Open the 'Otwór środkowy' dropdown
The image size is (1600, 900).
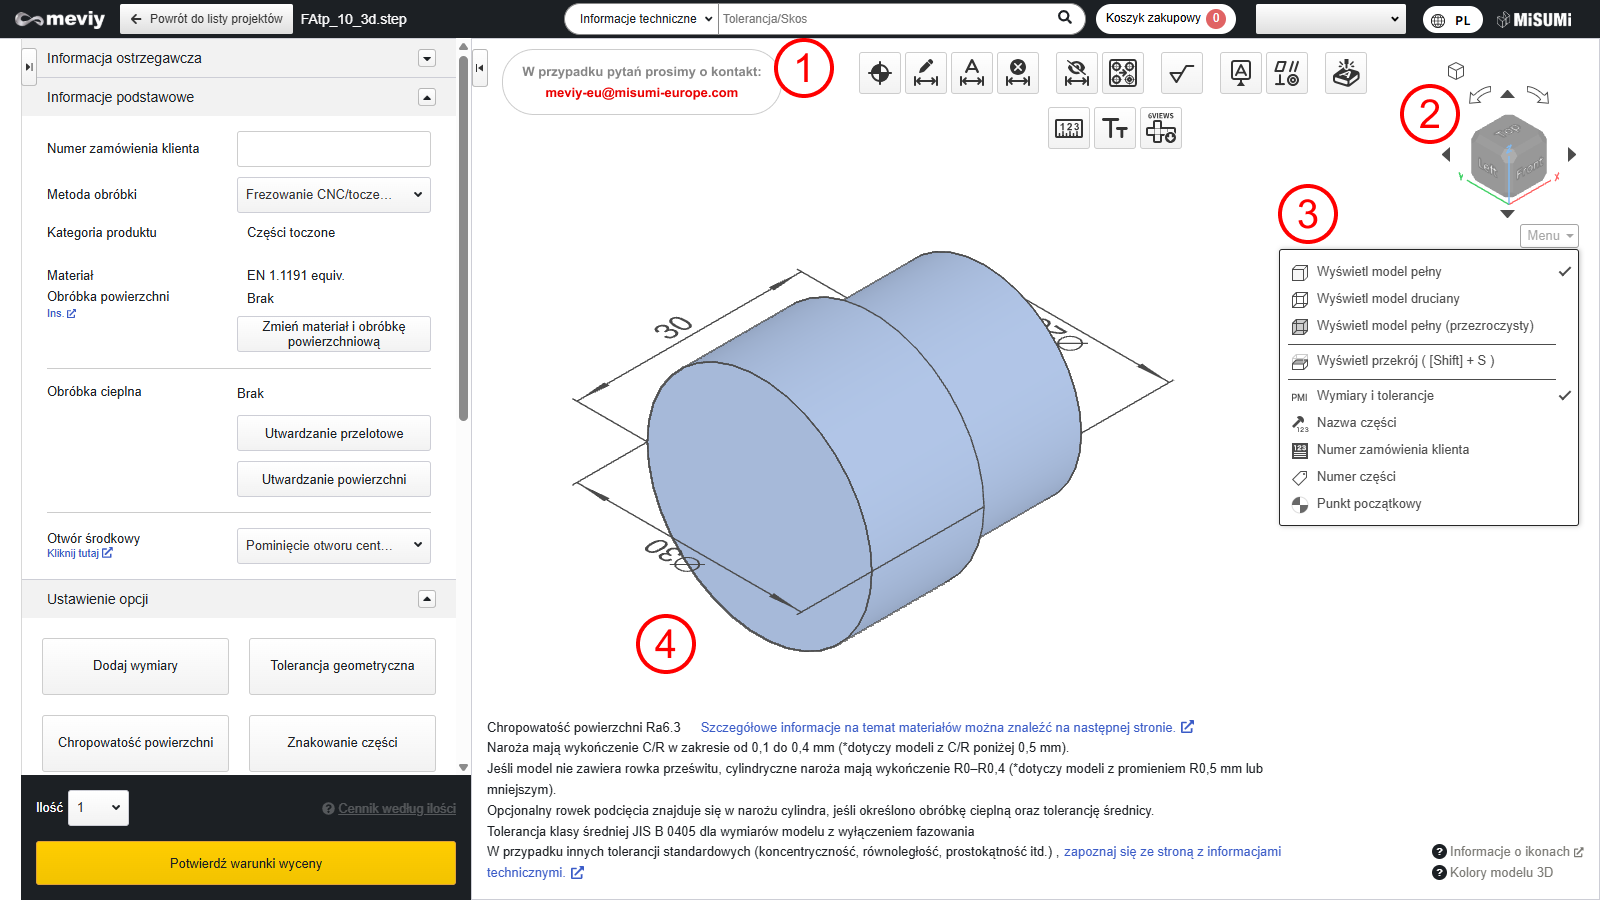pos(333,546)
